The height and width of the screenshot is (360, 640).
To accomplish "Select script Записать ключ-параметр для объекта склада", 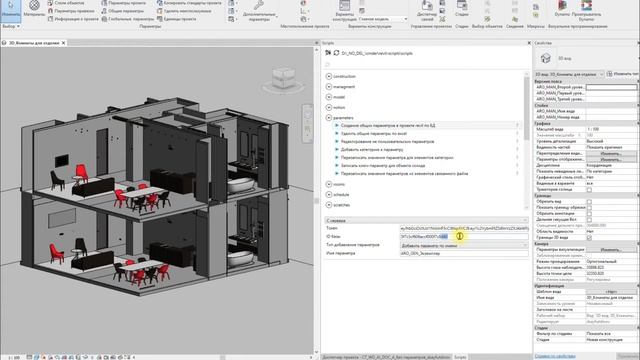I will 383,166.
